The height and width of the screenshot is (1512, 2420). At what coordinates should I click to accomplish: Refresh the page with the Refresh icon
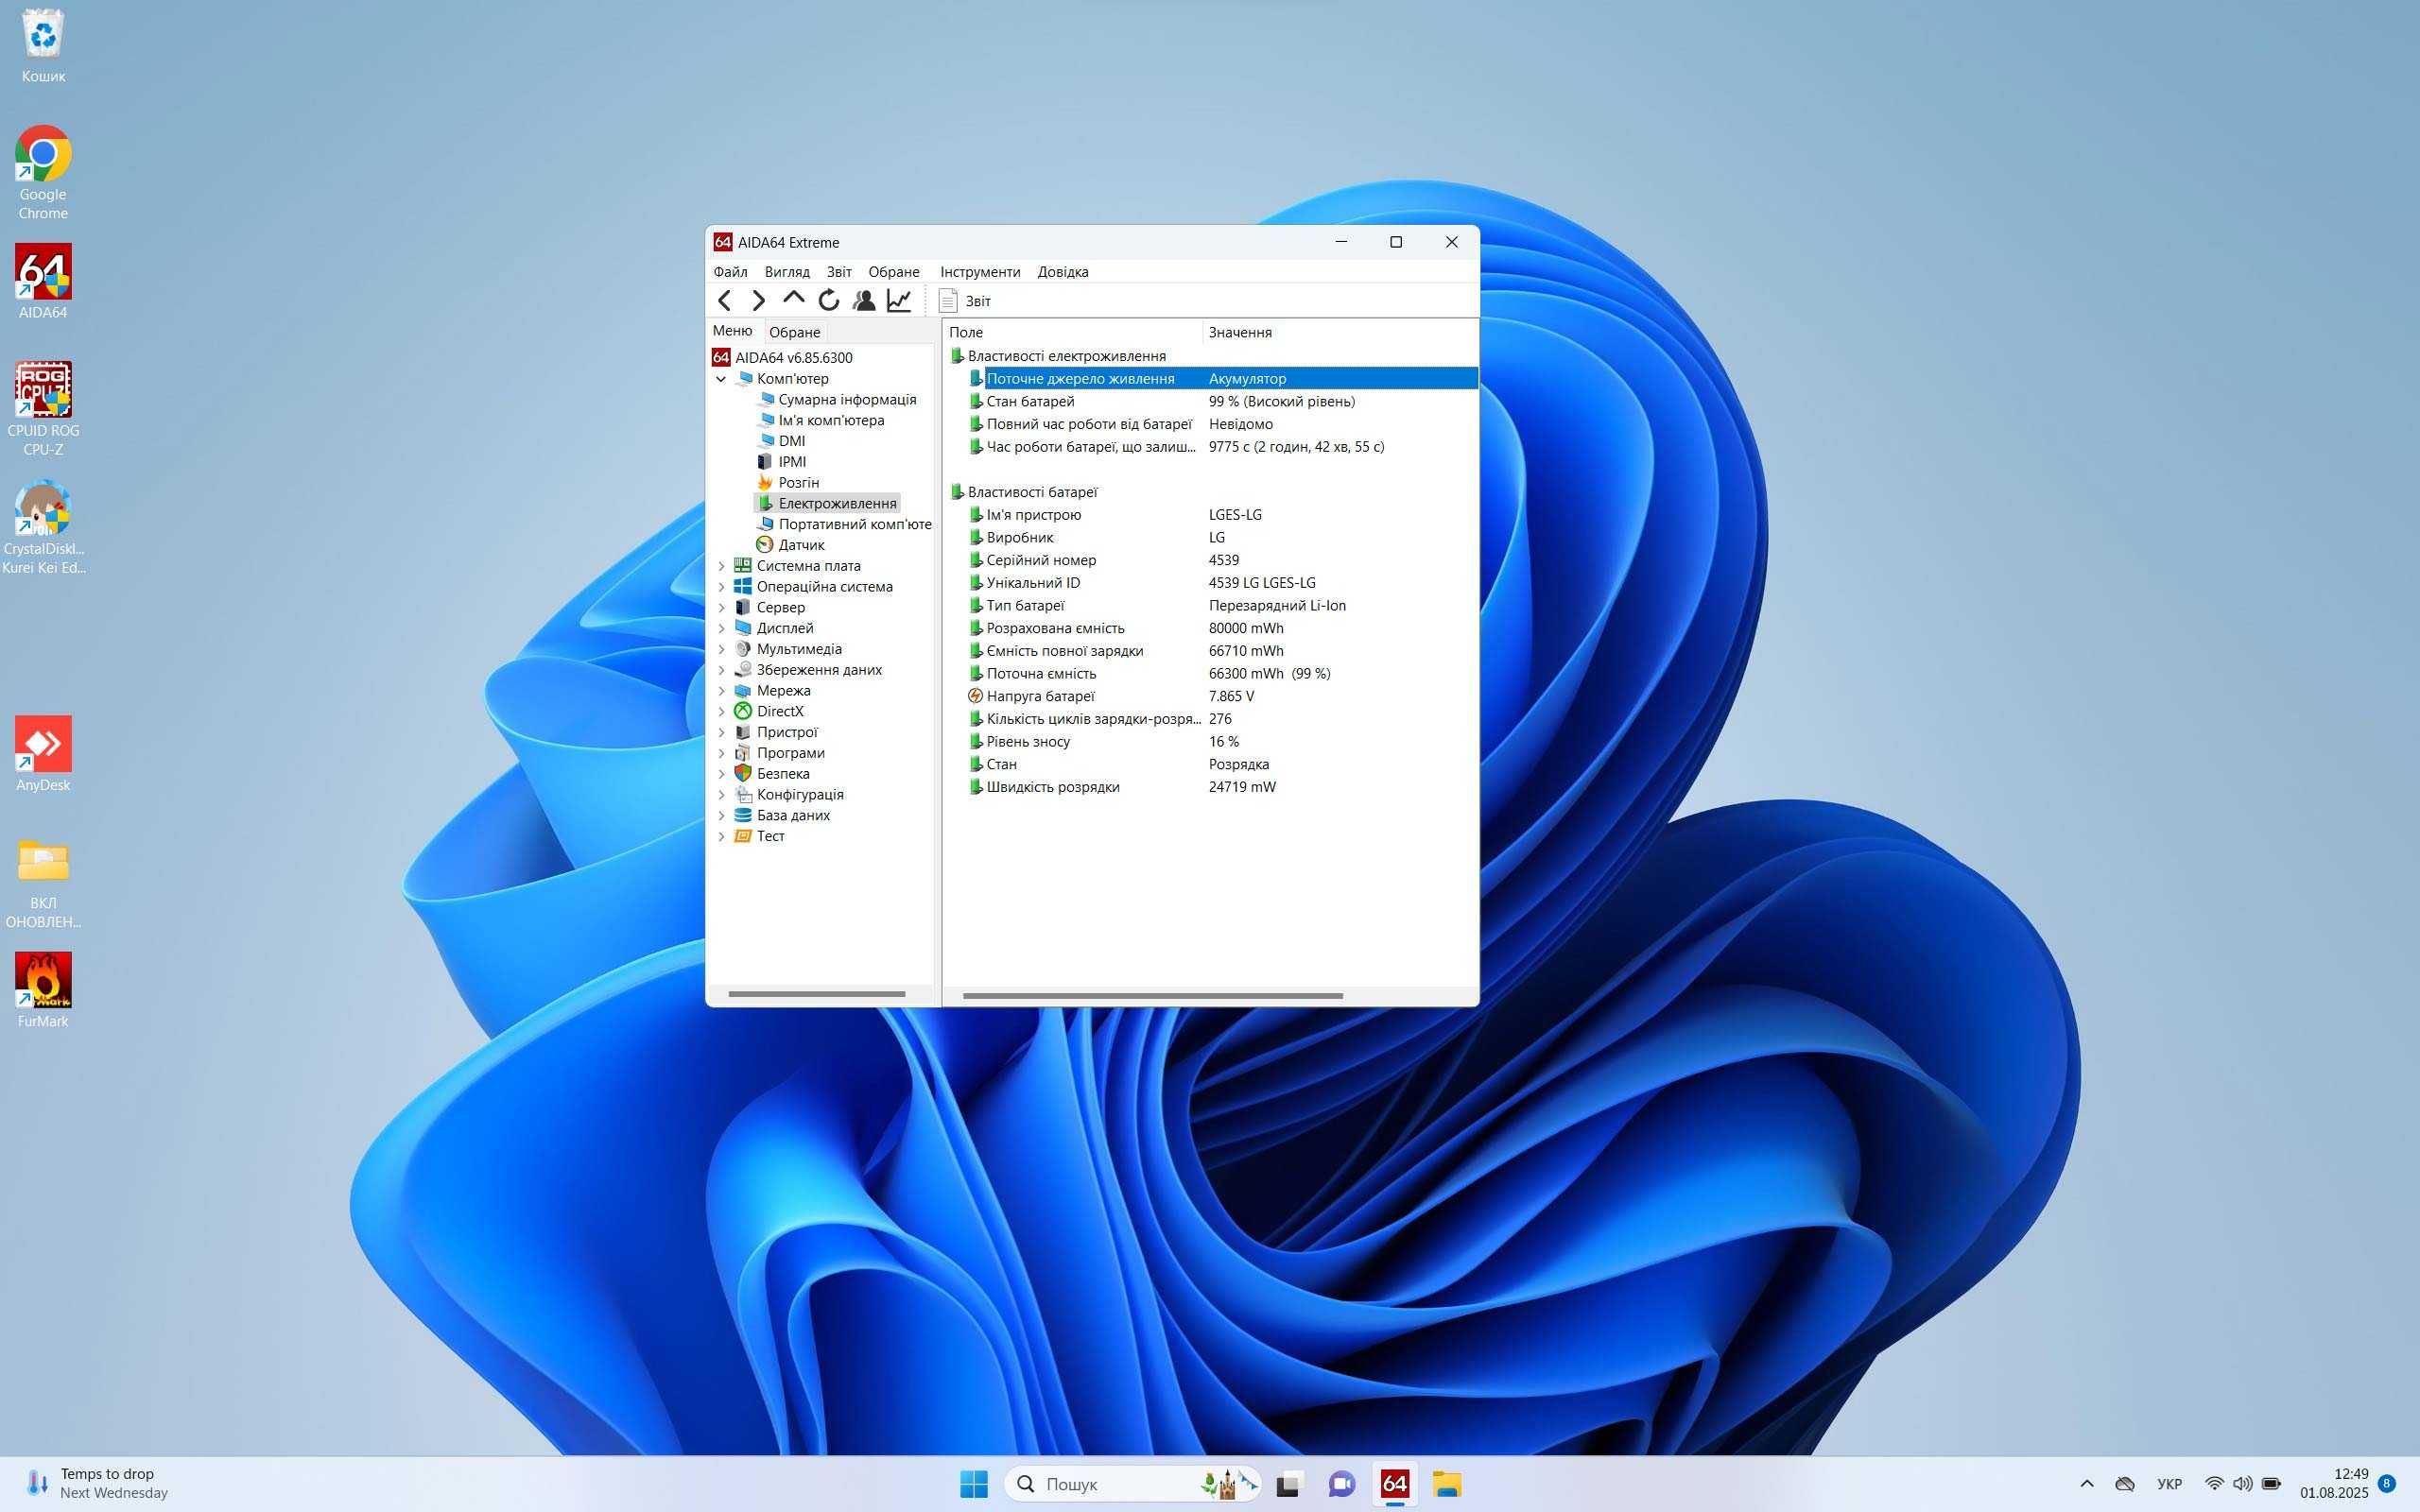829,300
